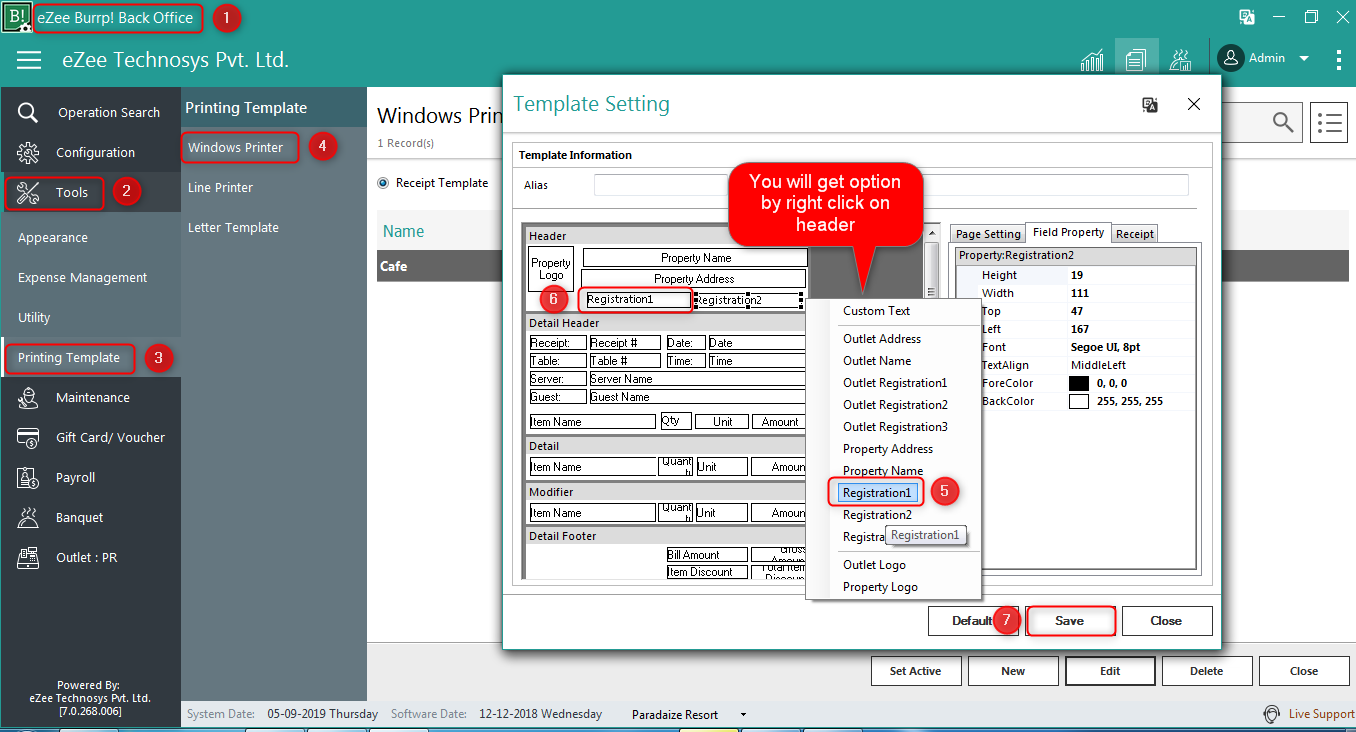This screenshot has width=1356, height=732.
Task: Select the Property Name field in header
Action: pos(695,258)
